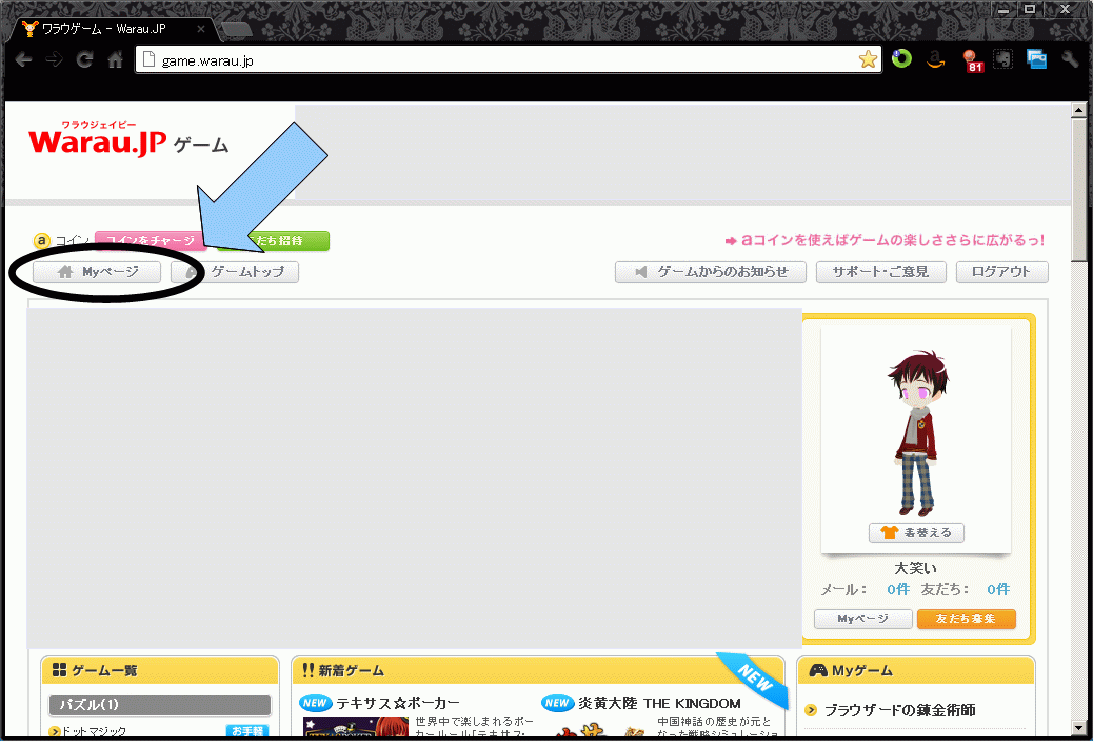Open a new tab with the tab button

236,30
